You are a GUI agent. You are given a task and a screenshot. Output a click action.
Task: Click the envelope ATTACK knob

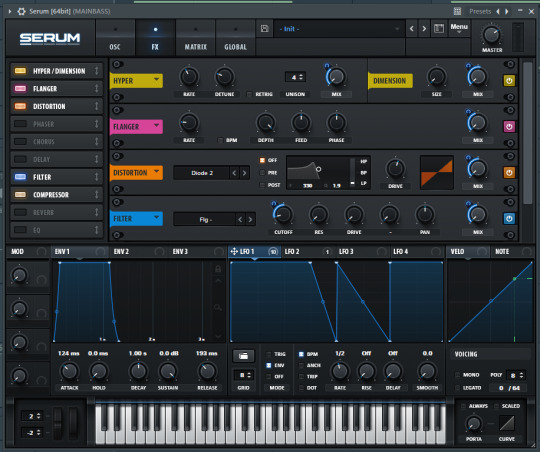(69, 371)
